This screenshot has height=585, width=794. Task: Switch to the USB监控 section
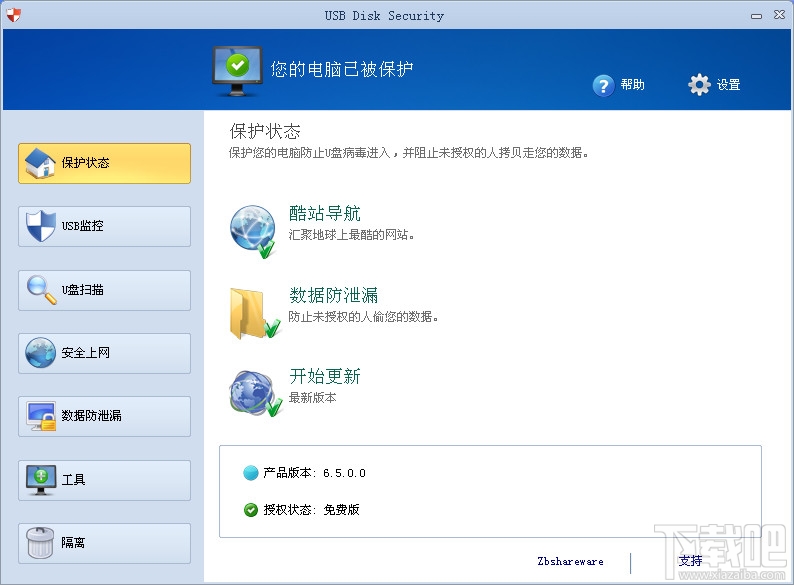tap(104, 226)
